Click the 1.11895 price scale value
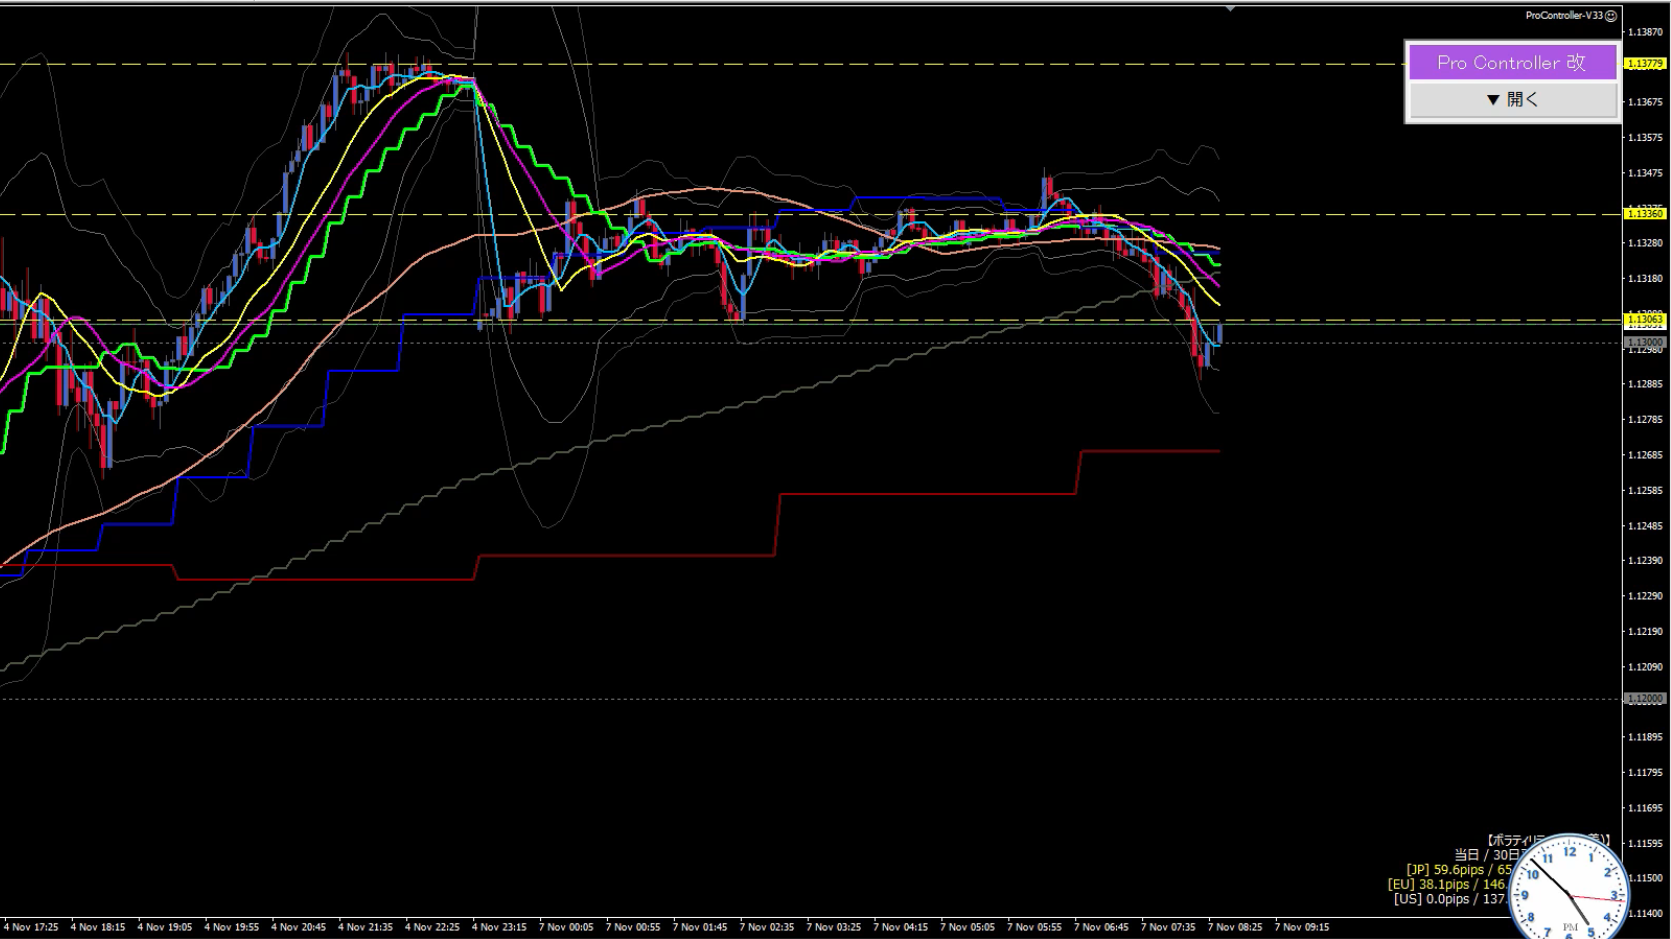The image size is (1671, 939). (x=1645, y=737)
